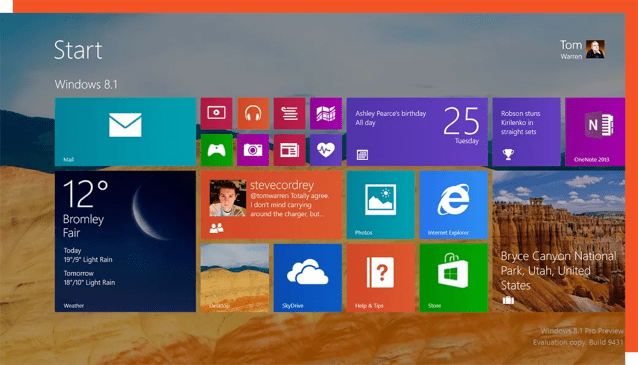Open Travel tile for Bryce Canyon National Park
Image resolution: width=638 pixels, height=365 pixels.
[x=559, y=241]
